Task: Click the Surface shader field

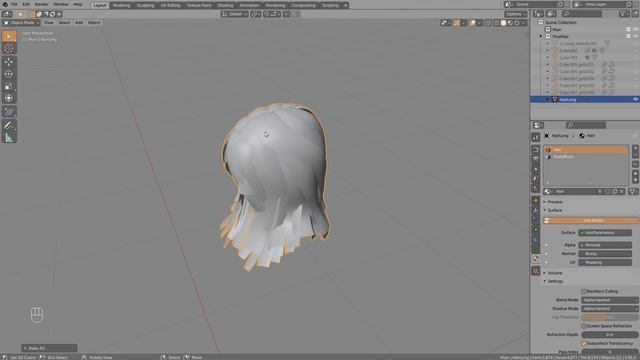Action: click(605, 233)
